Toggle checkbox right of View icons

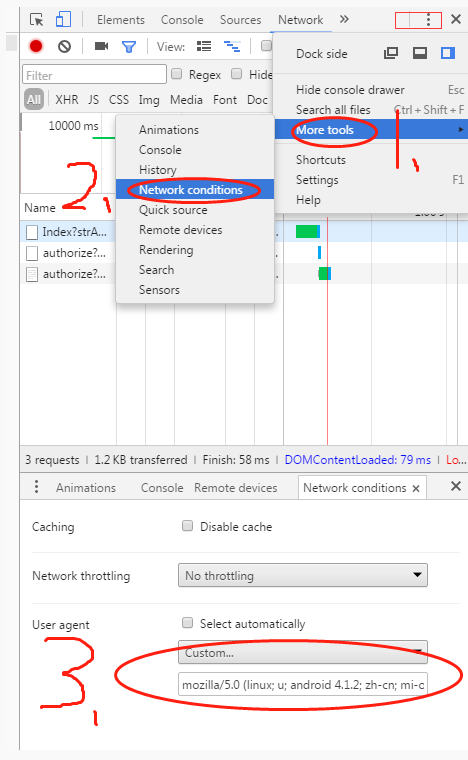(x=266, y=46)
